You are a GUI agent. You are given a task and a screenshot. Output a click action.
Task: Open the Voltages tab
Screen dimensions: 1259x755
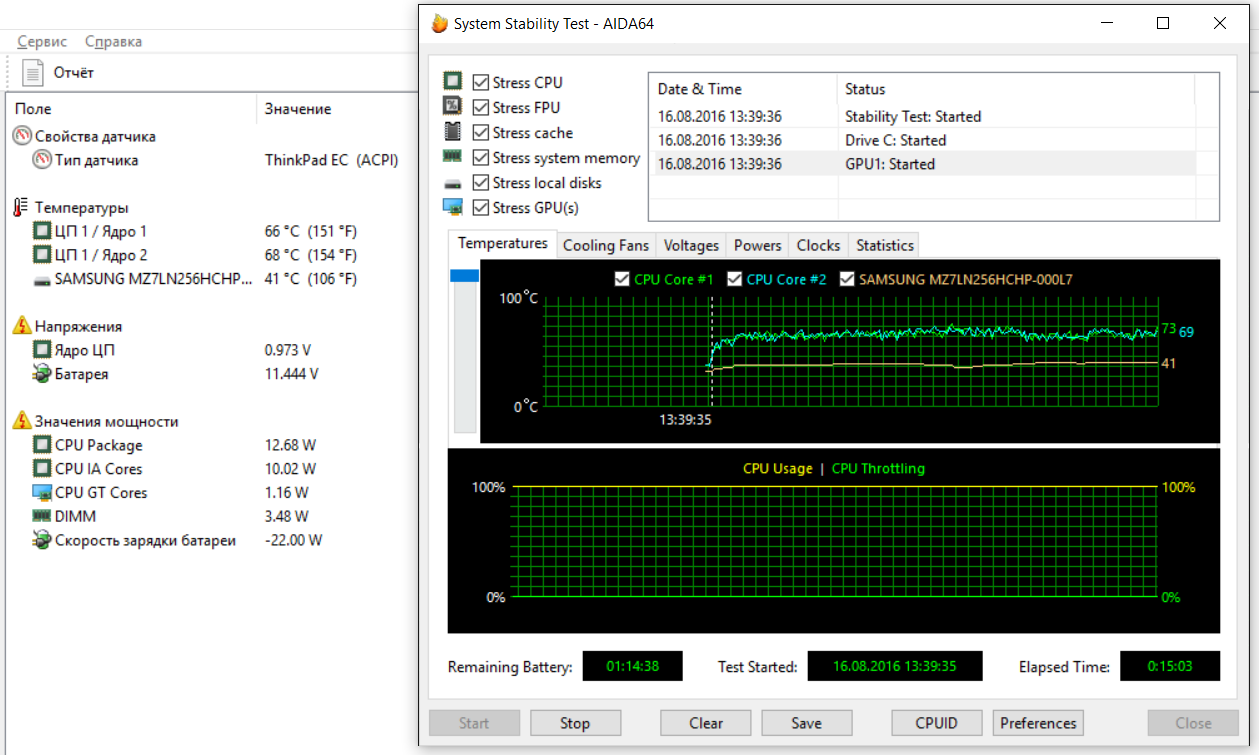coord(692,245)
